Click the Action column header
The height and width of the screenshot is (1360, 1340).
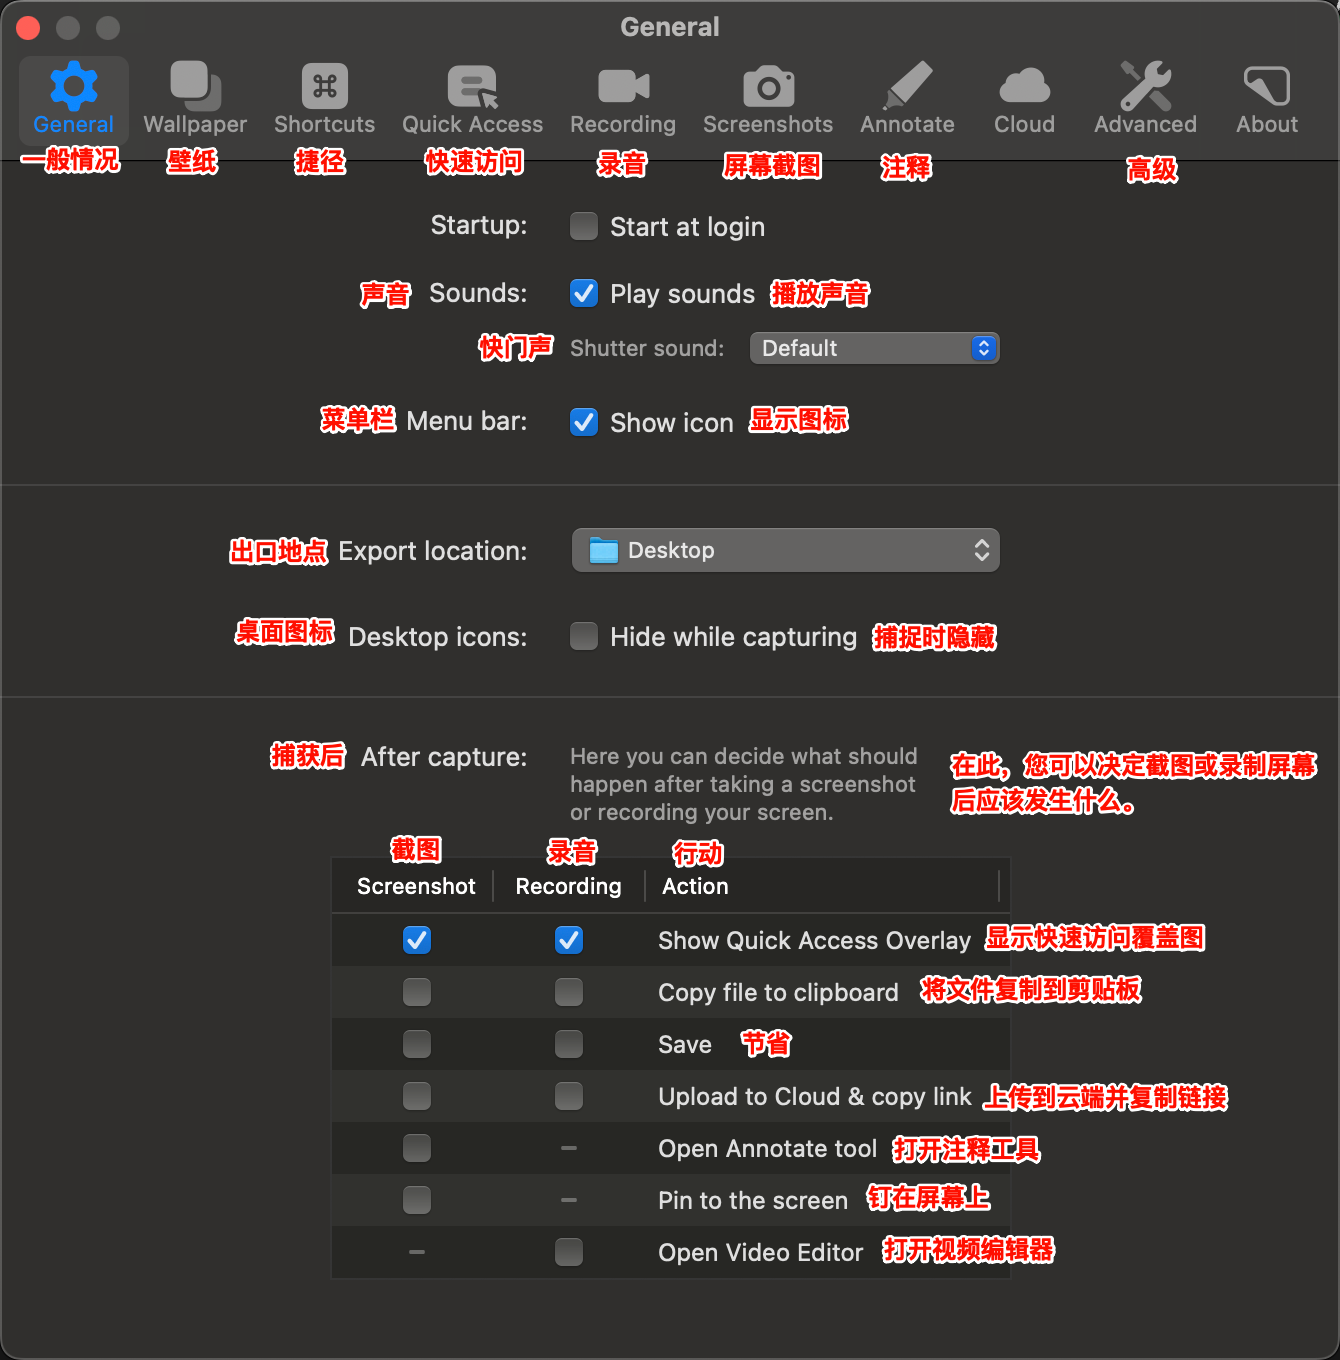[x=695, y=886]
